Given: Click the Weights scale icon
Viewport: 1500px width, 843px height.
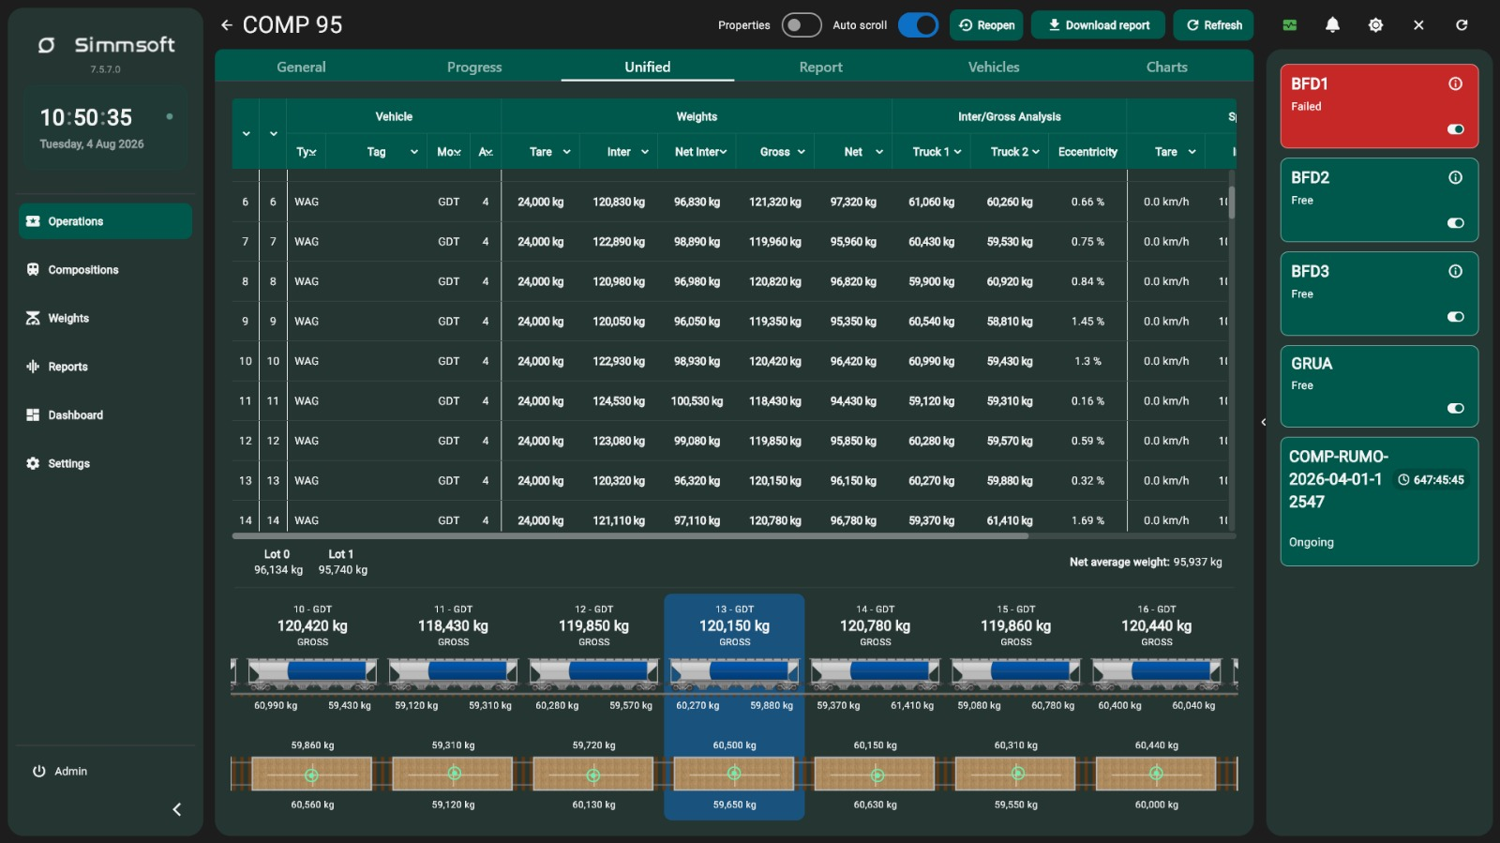Looking at the screenshot, I should pos(33,318).
